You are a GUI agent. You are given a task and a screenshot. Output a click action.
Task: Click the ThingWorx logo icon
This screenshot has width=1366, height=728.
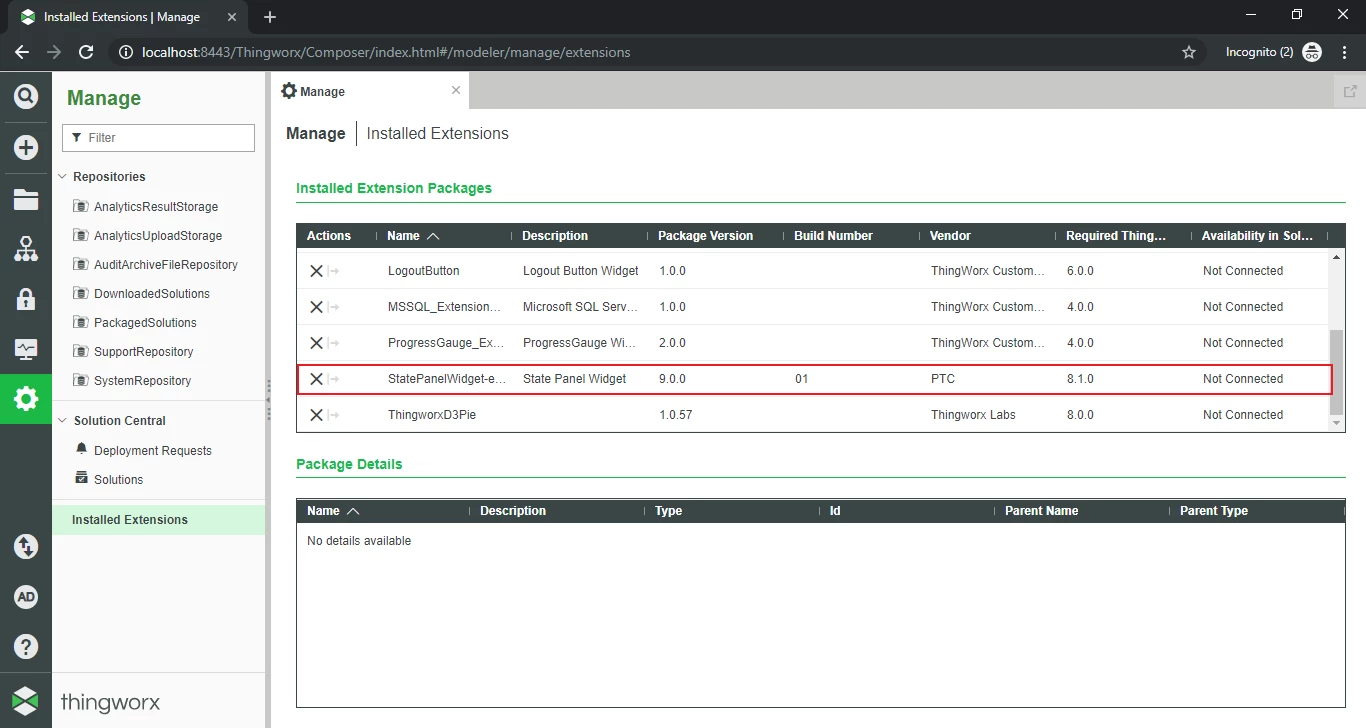pyautogui.click(x=26, y=700)
